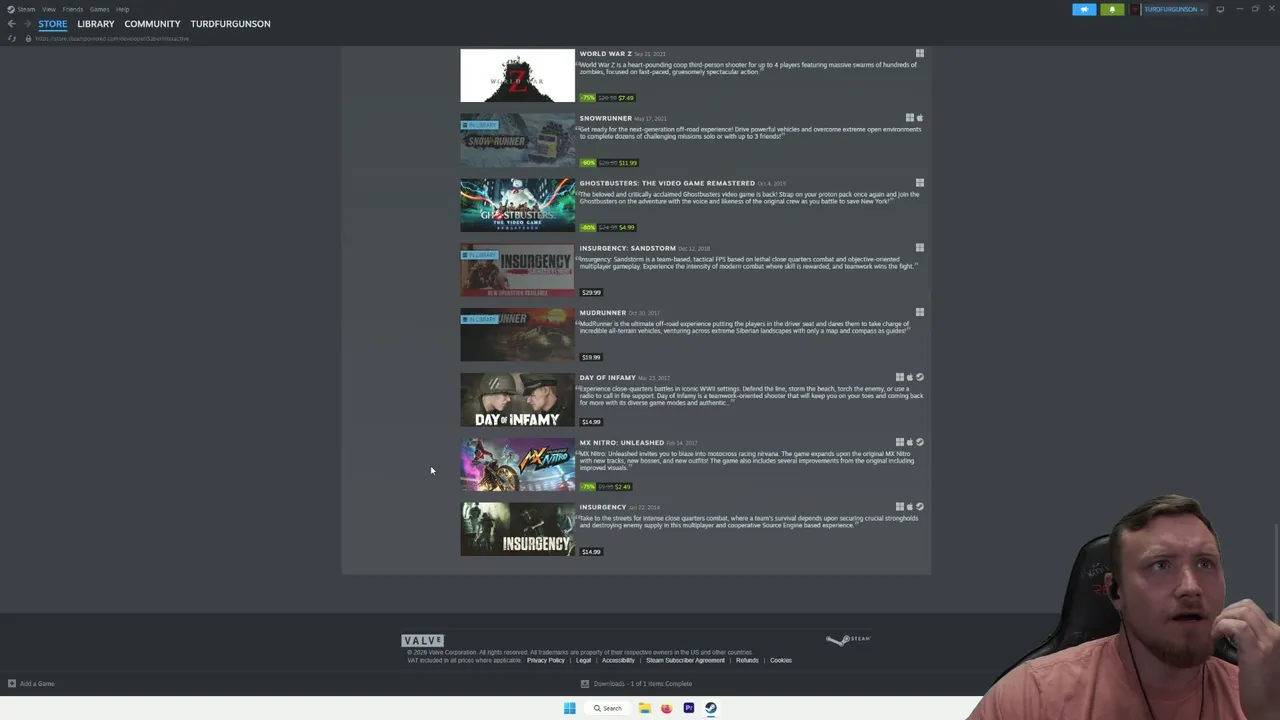Click the Windows taskbar Search box
The image size is (1280, 720).
(607, 708)
